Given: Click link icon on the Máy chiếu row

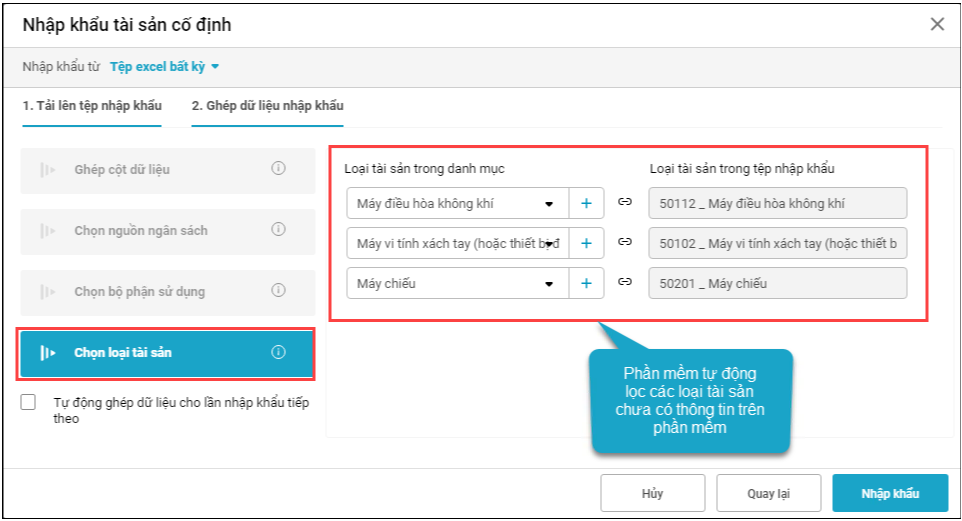Looking at the screenshot, I should tap(626, 283).
